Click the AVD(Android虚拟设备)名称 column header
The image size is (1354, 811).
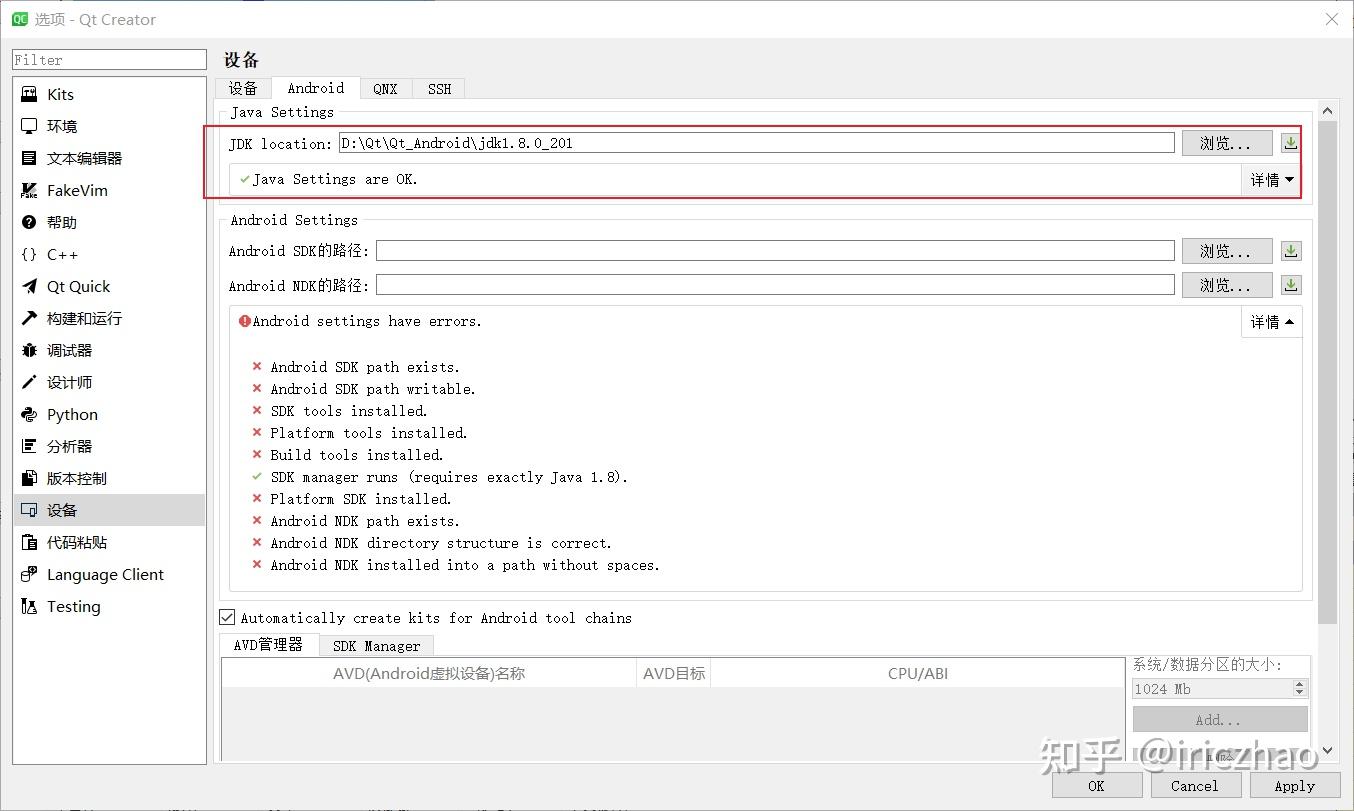pos(429,674)
